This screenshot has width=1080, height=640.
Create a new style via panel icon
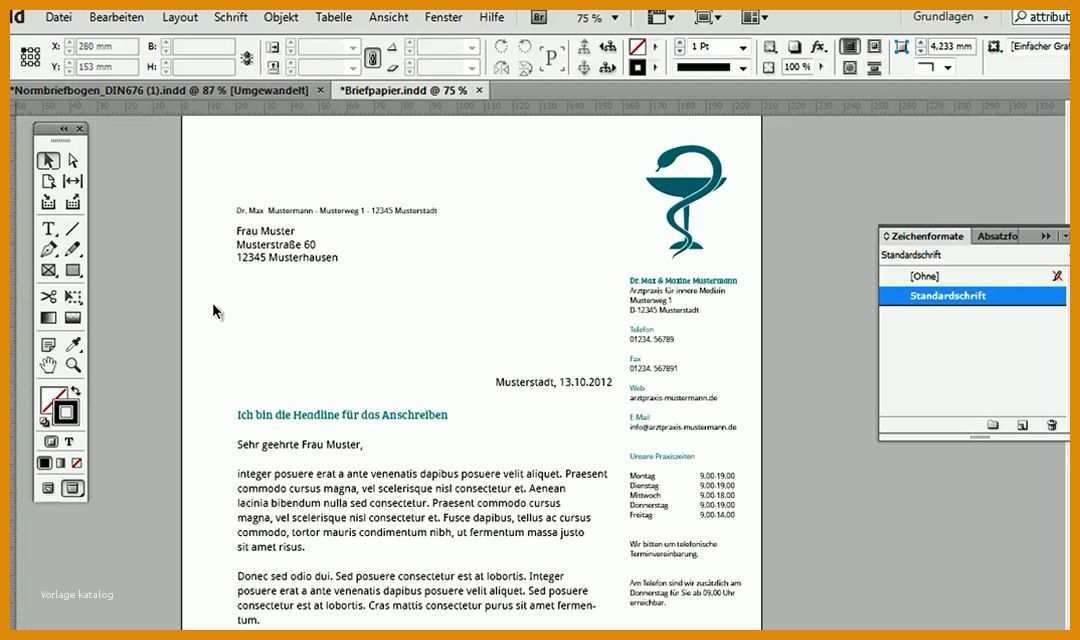click(1022, 424)
